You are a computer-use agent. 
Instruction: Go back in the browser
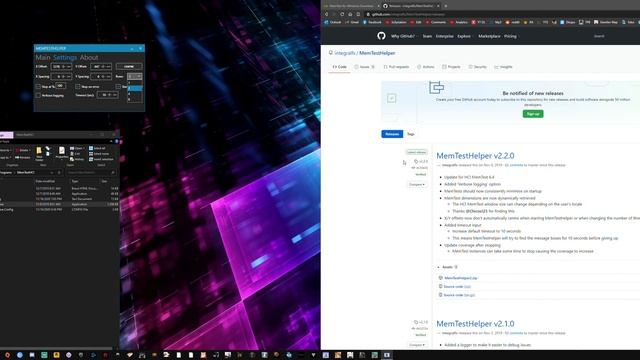(x=327, y=14)
